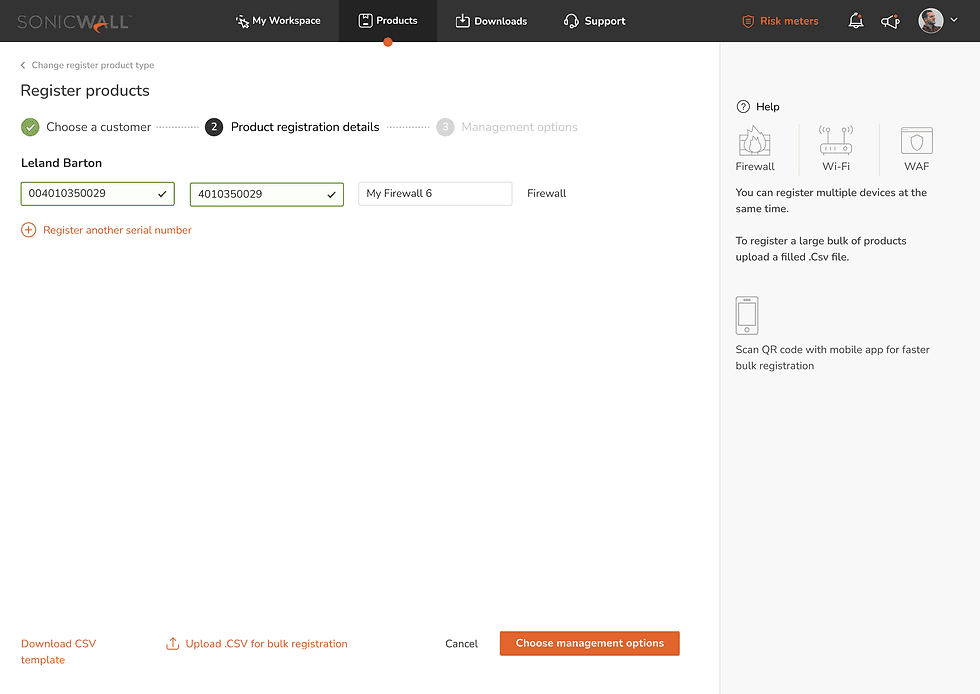Click the Downloads tray icon
The height and width of the screenshot is (694, 980).
[462, 21]
